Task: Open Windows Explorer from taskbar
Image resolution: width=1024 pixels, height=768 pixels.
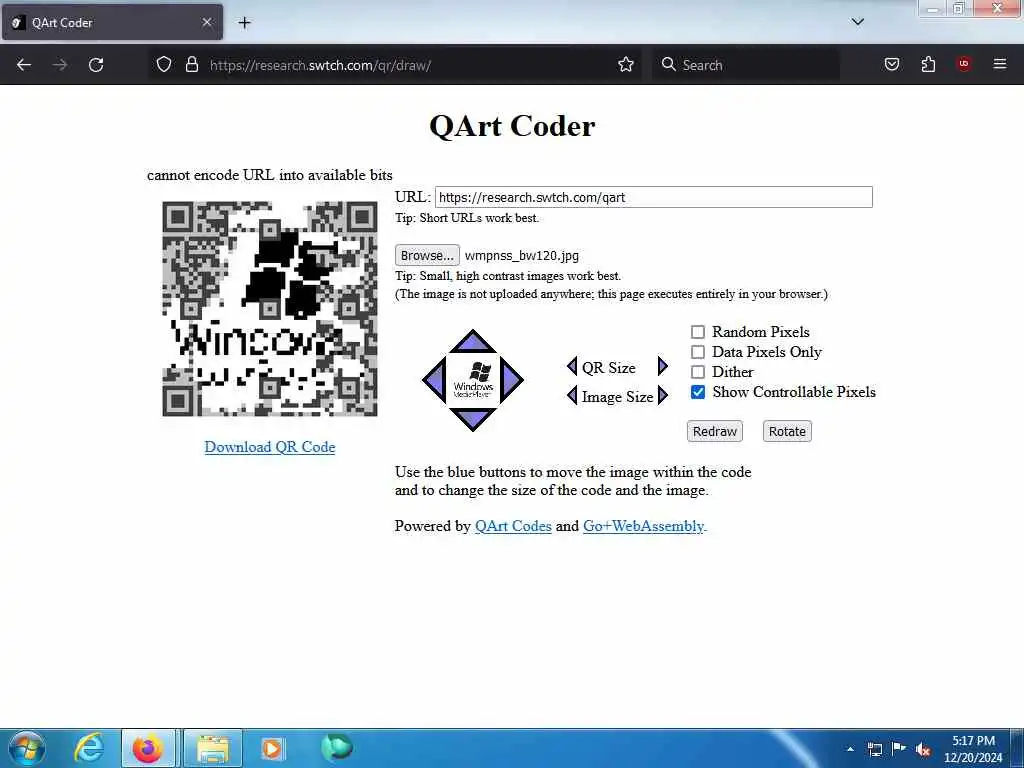Action: click(x=213, y=748)
